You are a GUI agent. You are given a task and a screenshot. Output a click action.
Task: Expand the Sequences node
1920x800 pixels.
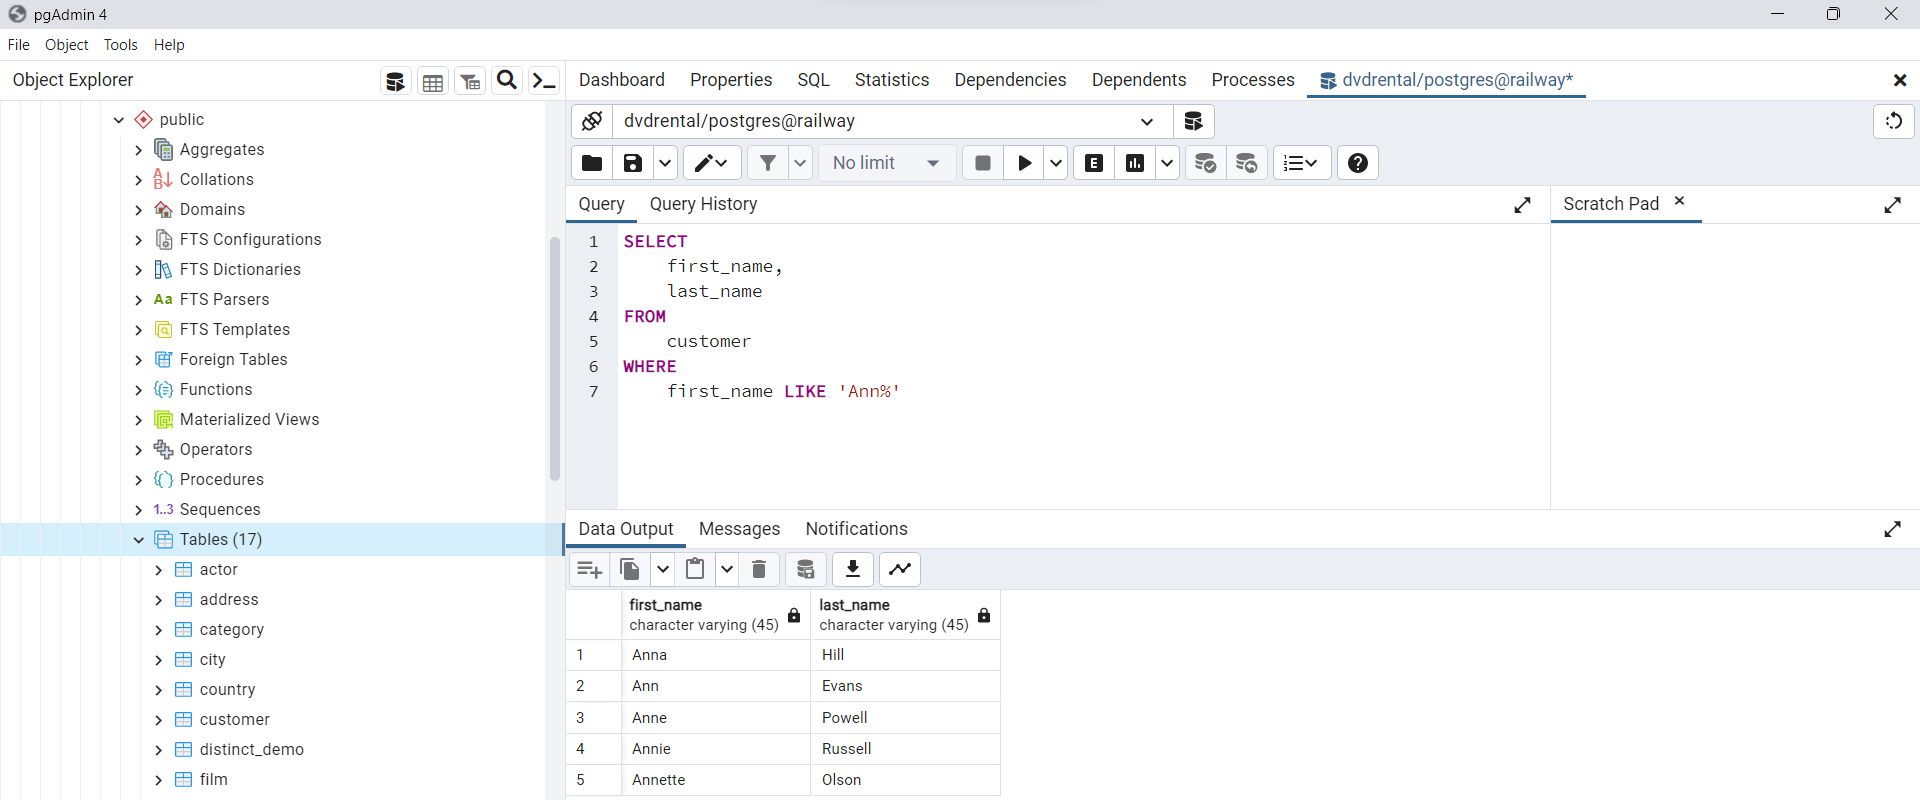click(x=139, y=510)
